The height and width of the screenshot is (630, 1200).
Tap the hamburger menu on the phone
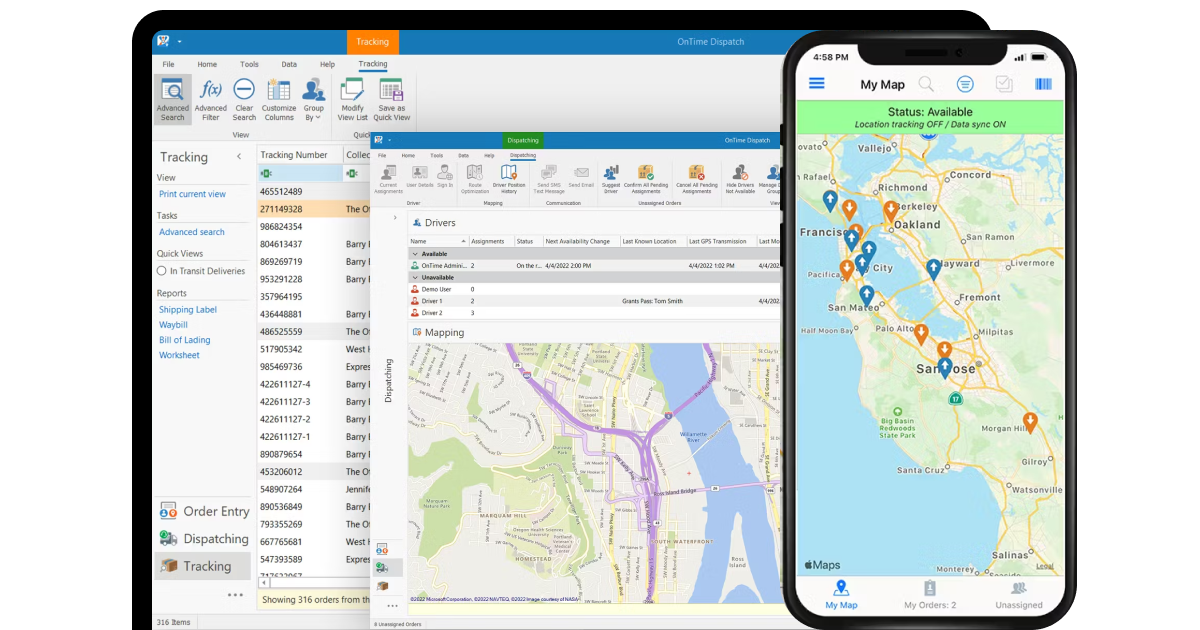click(x=817, y=84)
